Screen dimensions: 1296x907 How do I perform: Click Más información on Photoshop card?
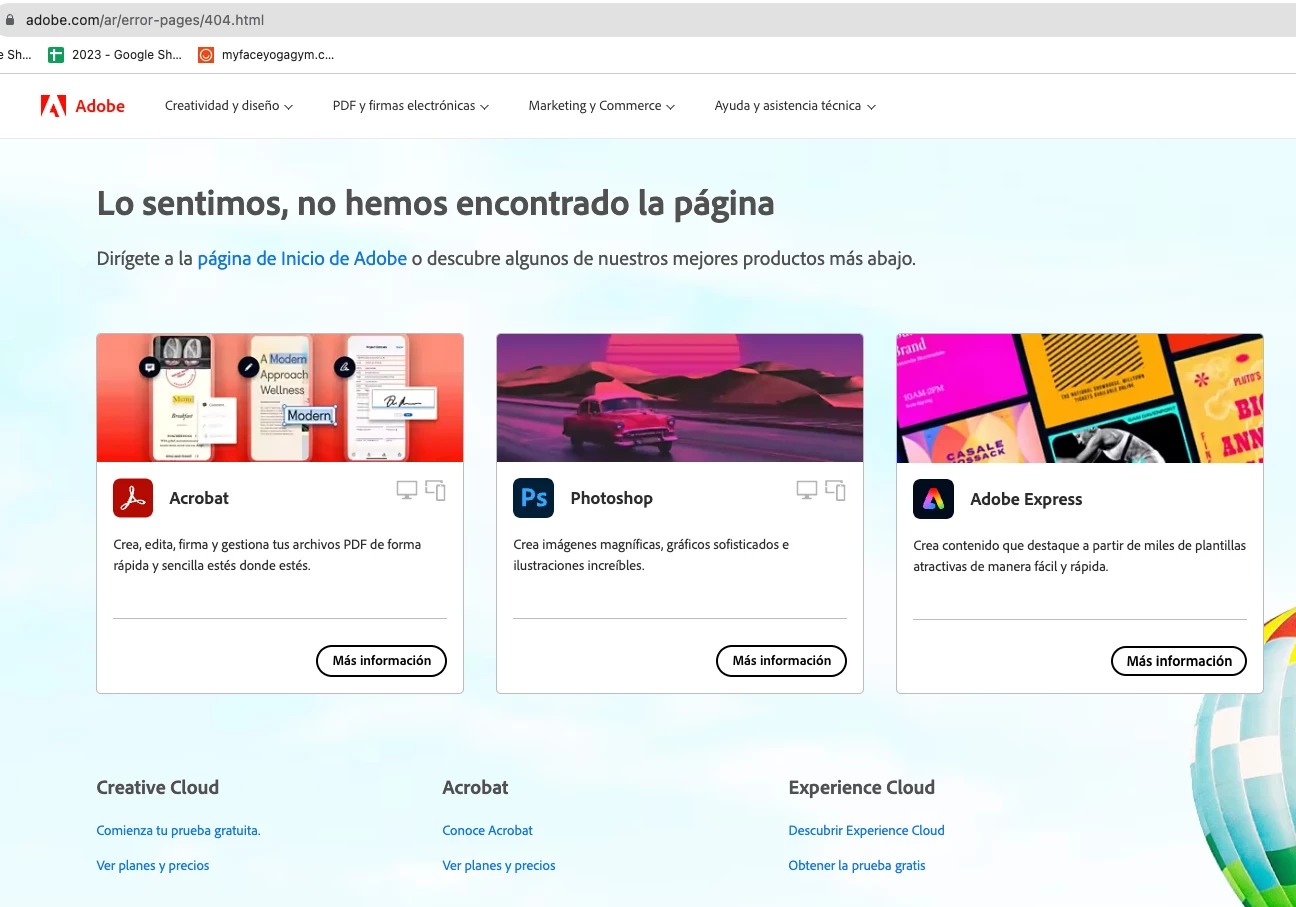click(782, 661)
